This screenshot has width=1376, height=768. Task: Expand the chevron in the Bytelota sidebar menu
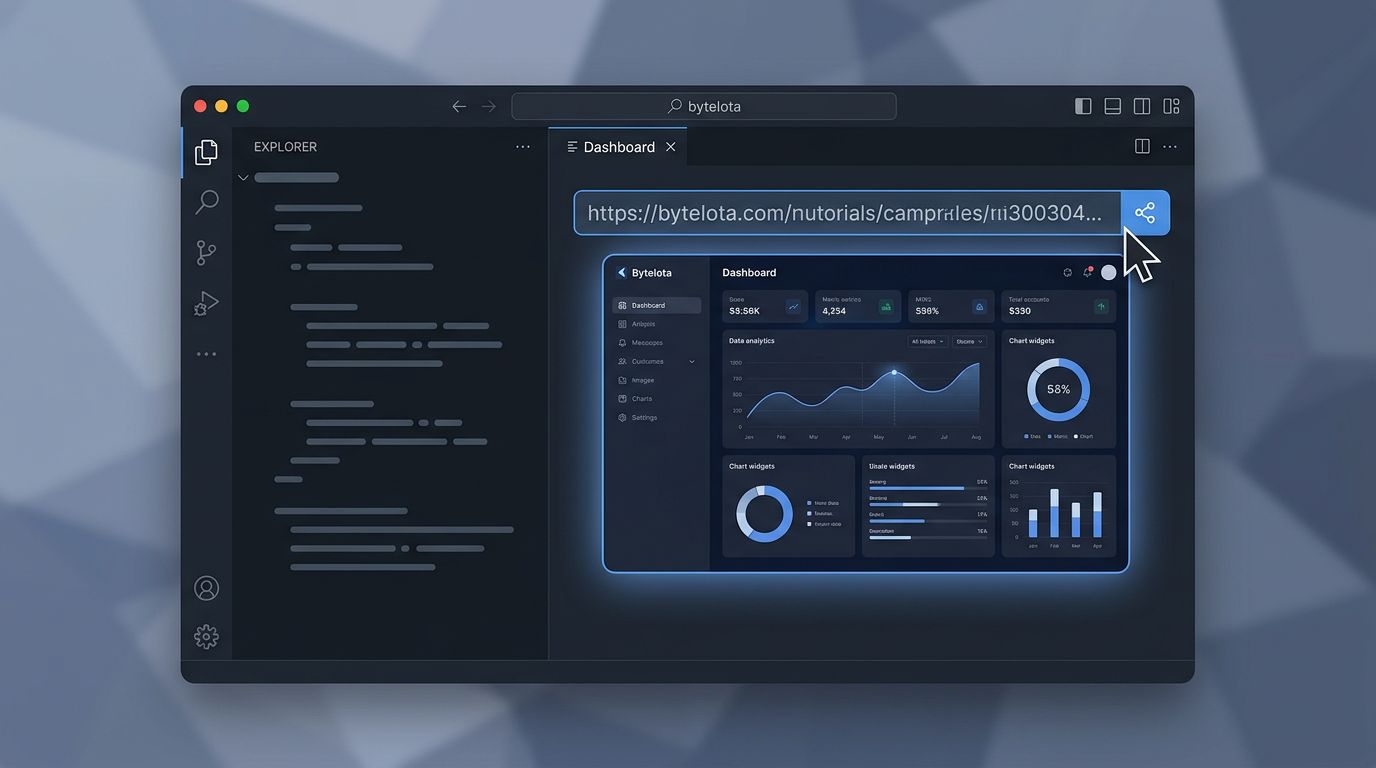(x=692, y=361)
